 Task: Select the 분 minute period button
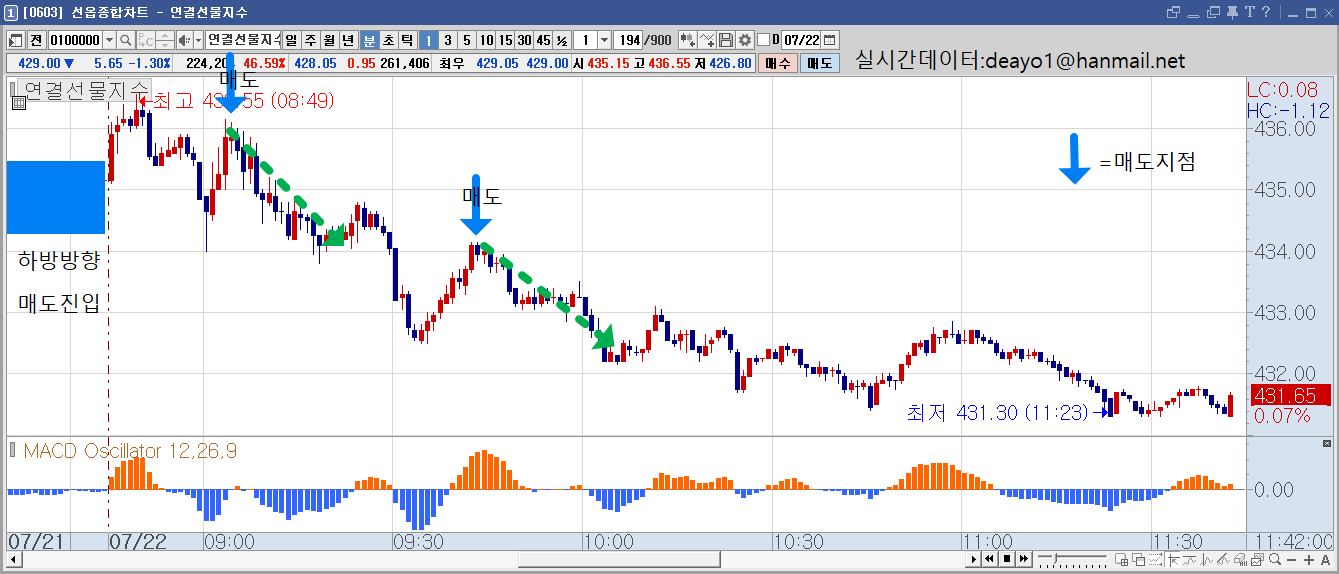[369, 40]
